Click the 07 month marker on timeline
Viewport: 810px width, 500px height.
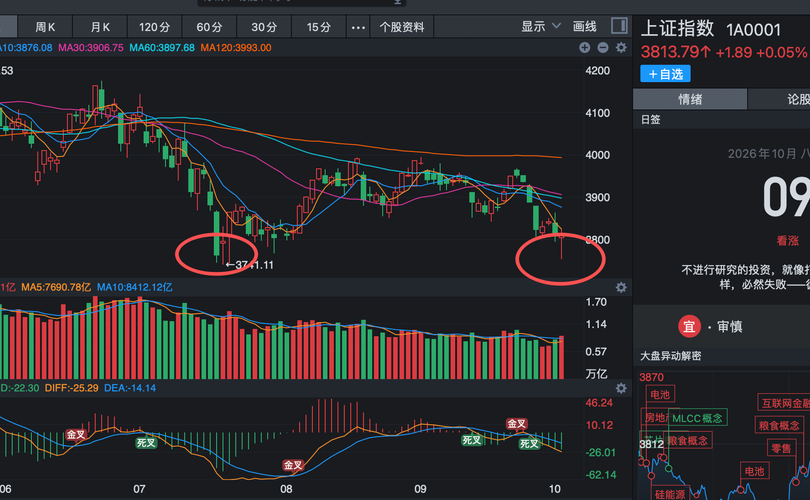(x=139, y=489)
